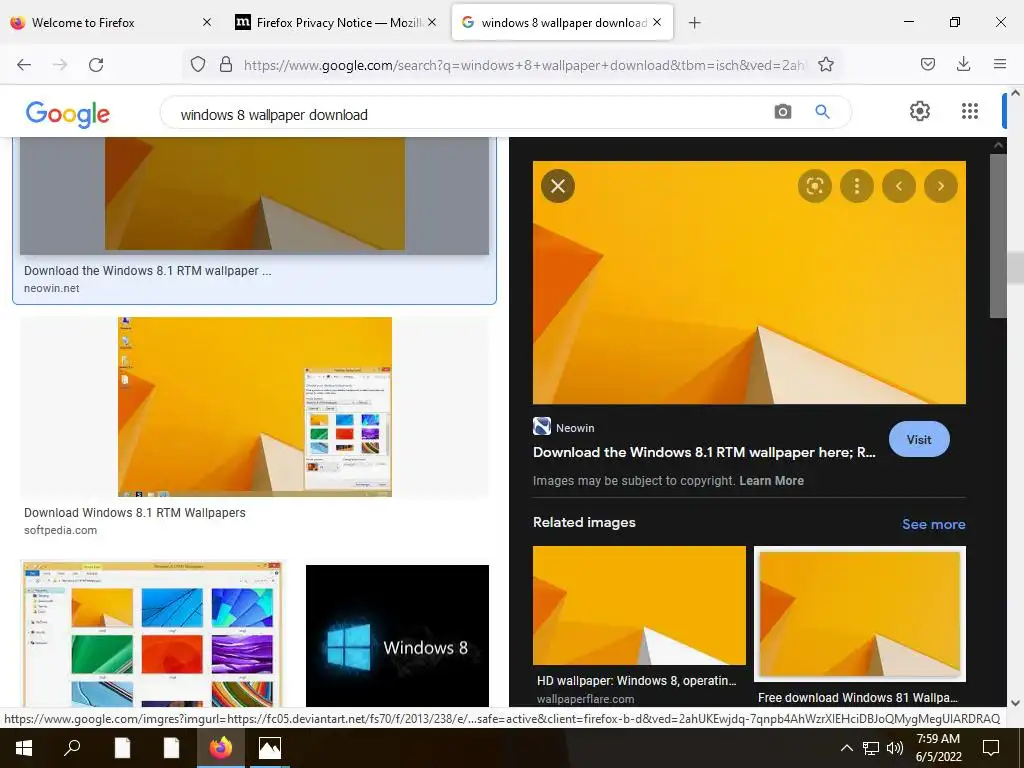Go back to the previous page

pos(24,65)
